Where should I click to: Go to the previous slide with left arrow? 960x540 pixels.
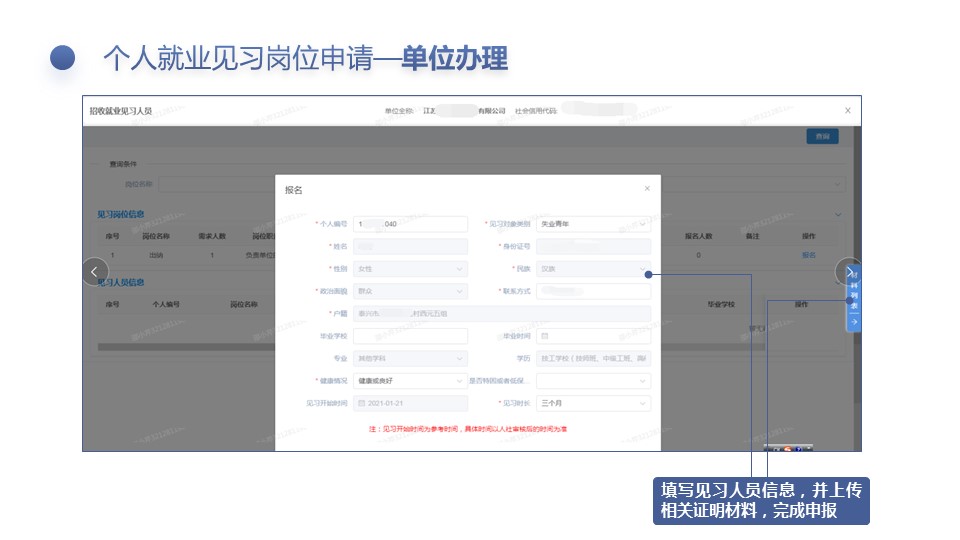(x=94, y=271)
